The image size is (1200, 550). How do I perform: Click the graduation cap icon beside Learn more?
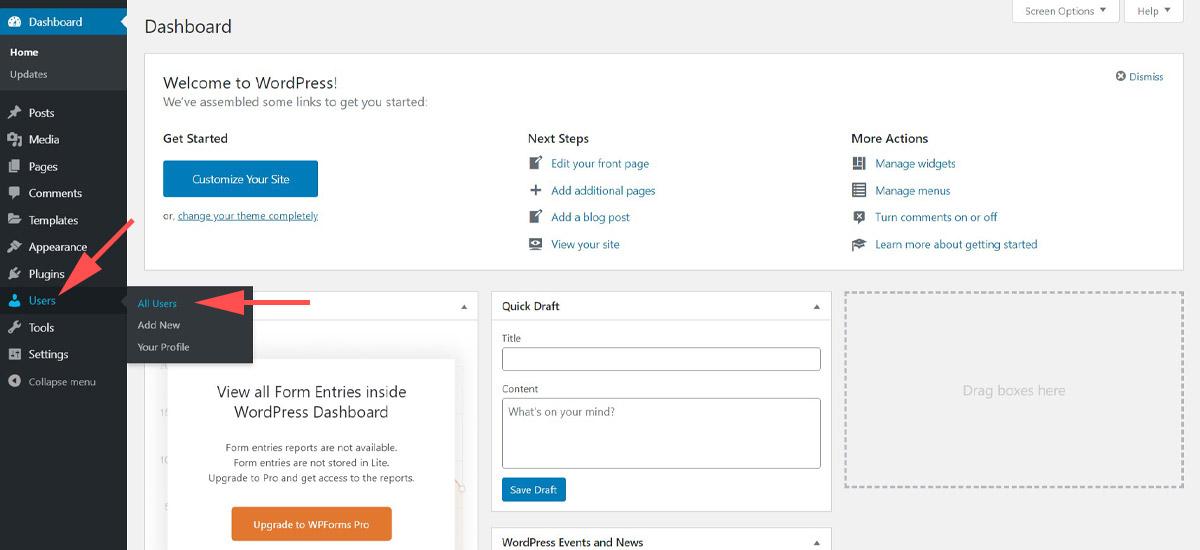click(x=859, y=244)
